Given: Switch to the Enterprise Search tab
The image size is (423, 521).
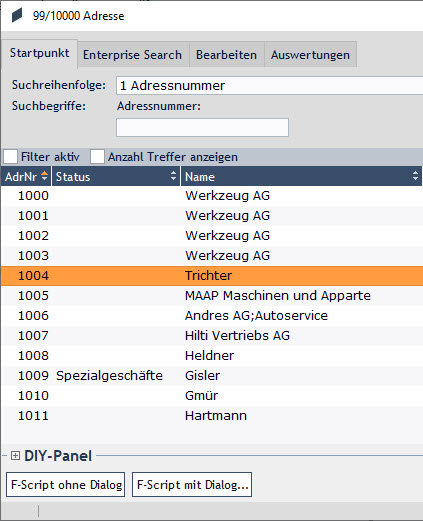Looking at the screenshot, I should [133, 55].
